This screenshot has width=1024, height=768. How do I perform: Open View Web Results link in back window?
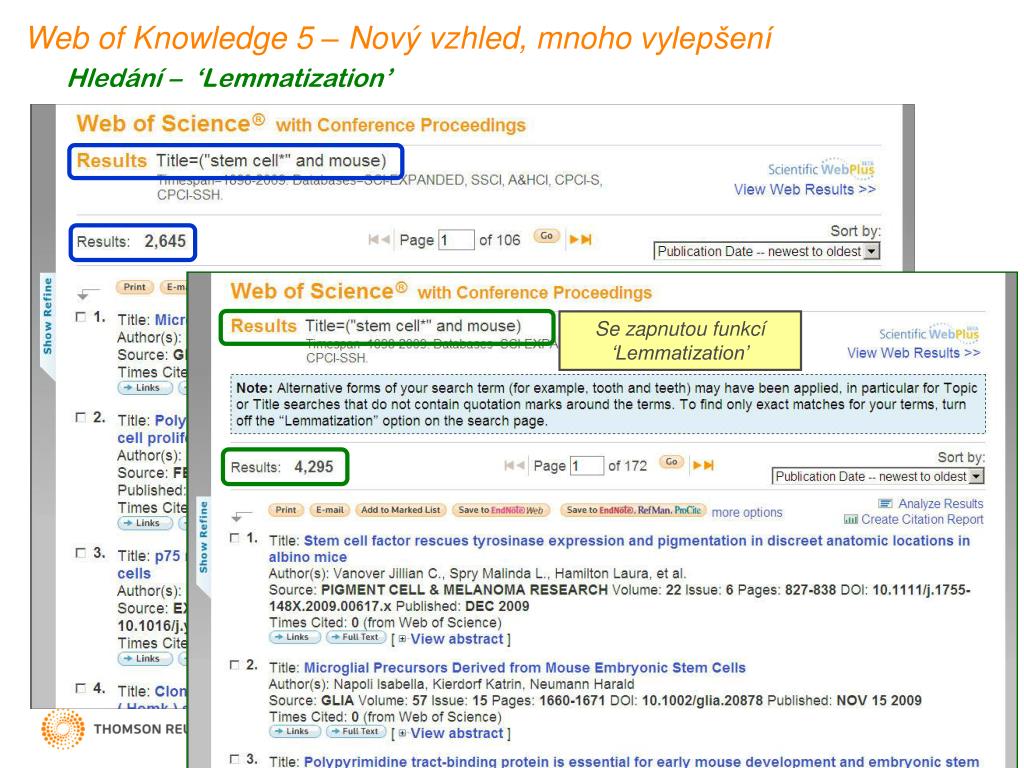(805, 189)
